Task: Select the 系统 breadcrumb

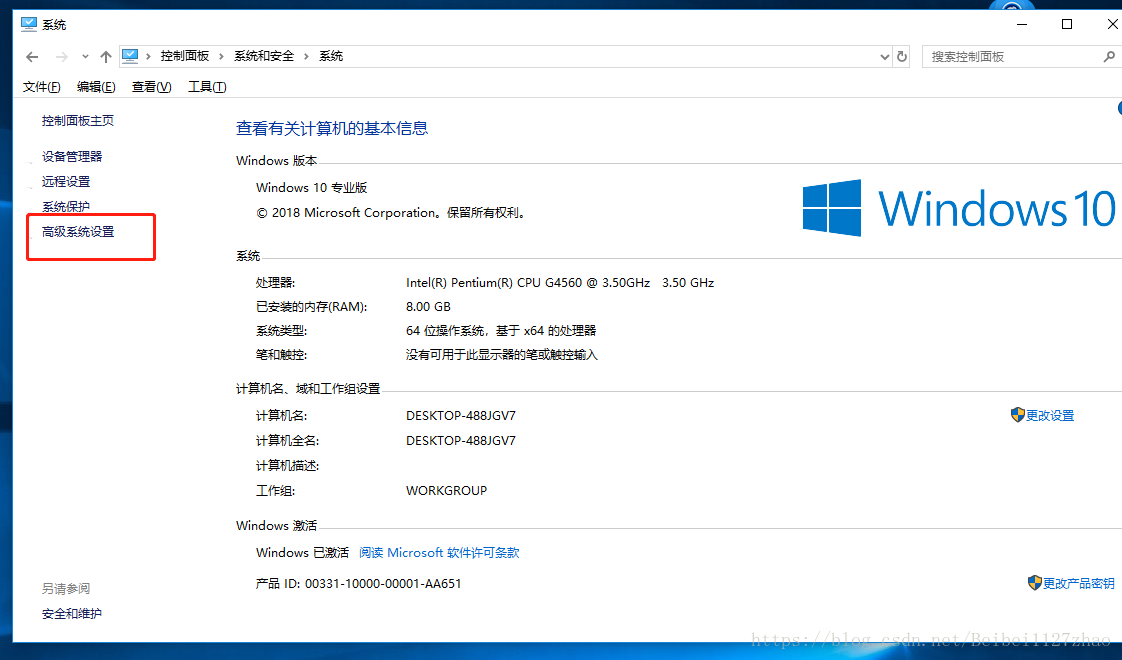Action: click(331, 56)
